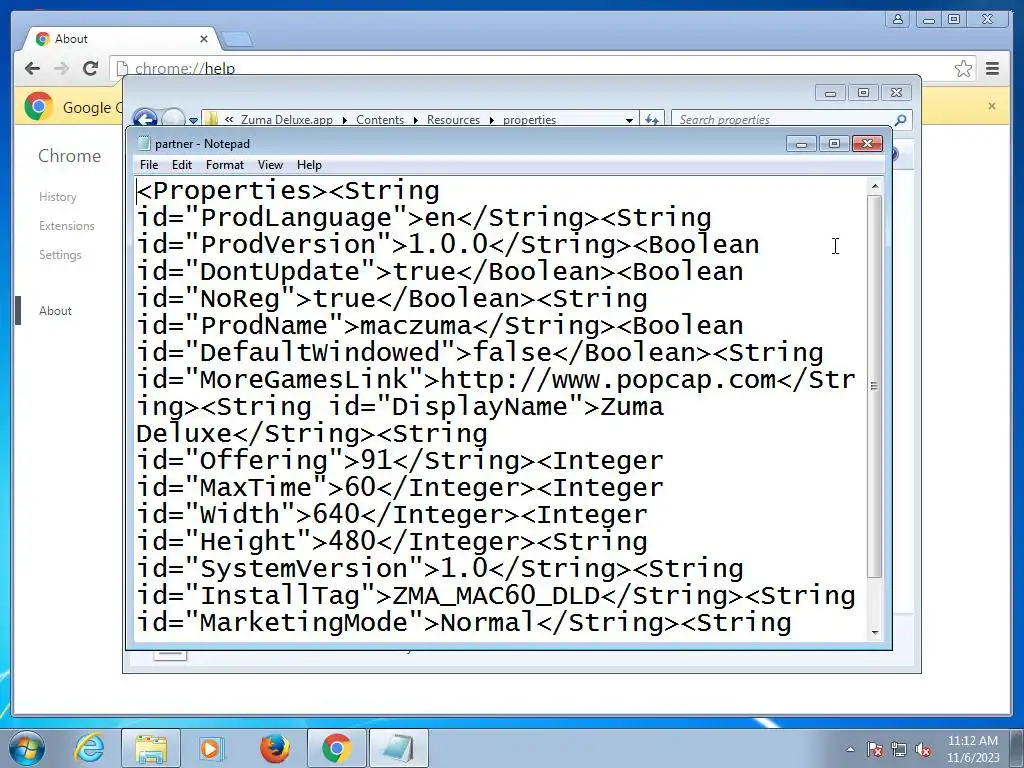
Task: Close the Explorer window
Action: [x=897, y=93]
